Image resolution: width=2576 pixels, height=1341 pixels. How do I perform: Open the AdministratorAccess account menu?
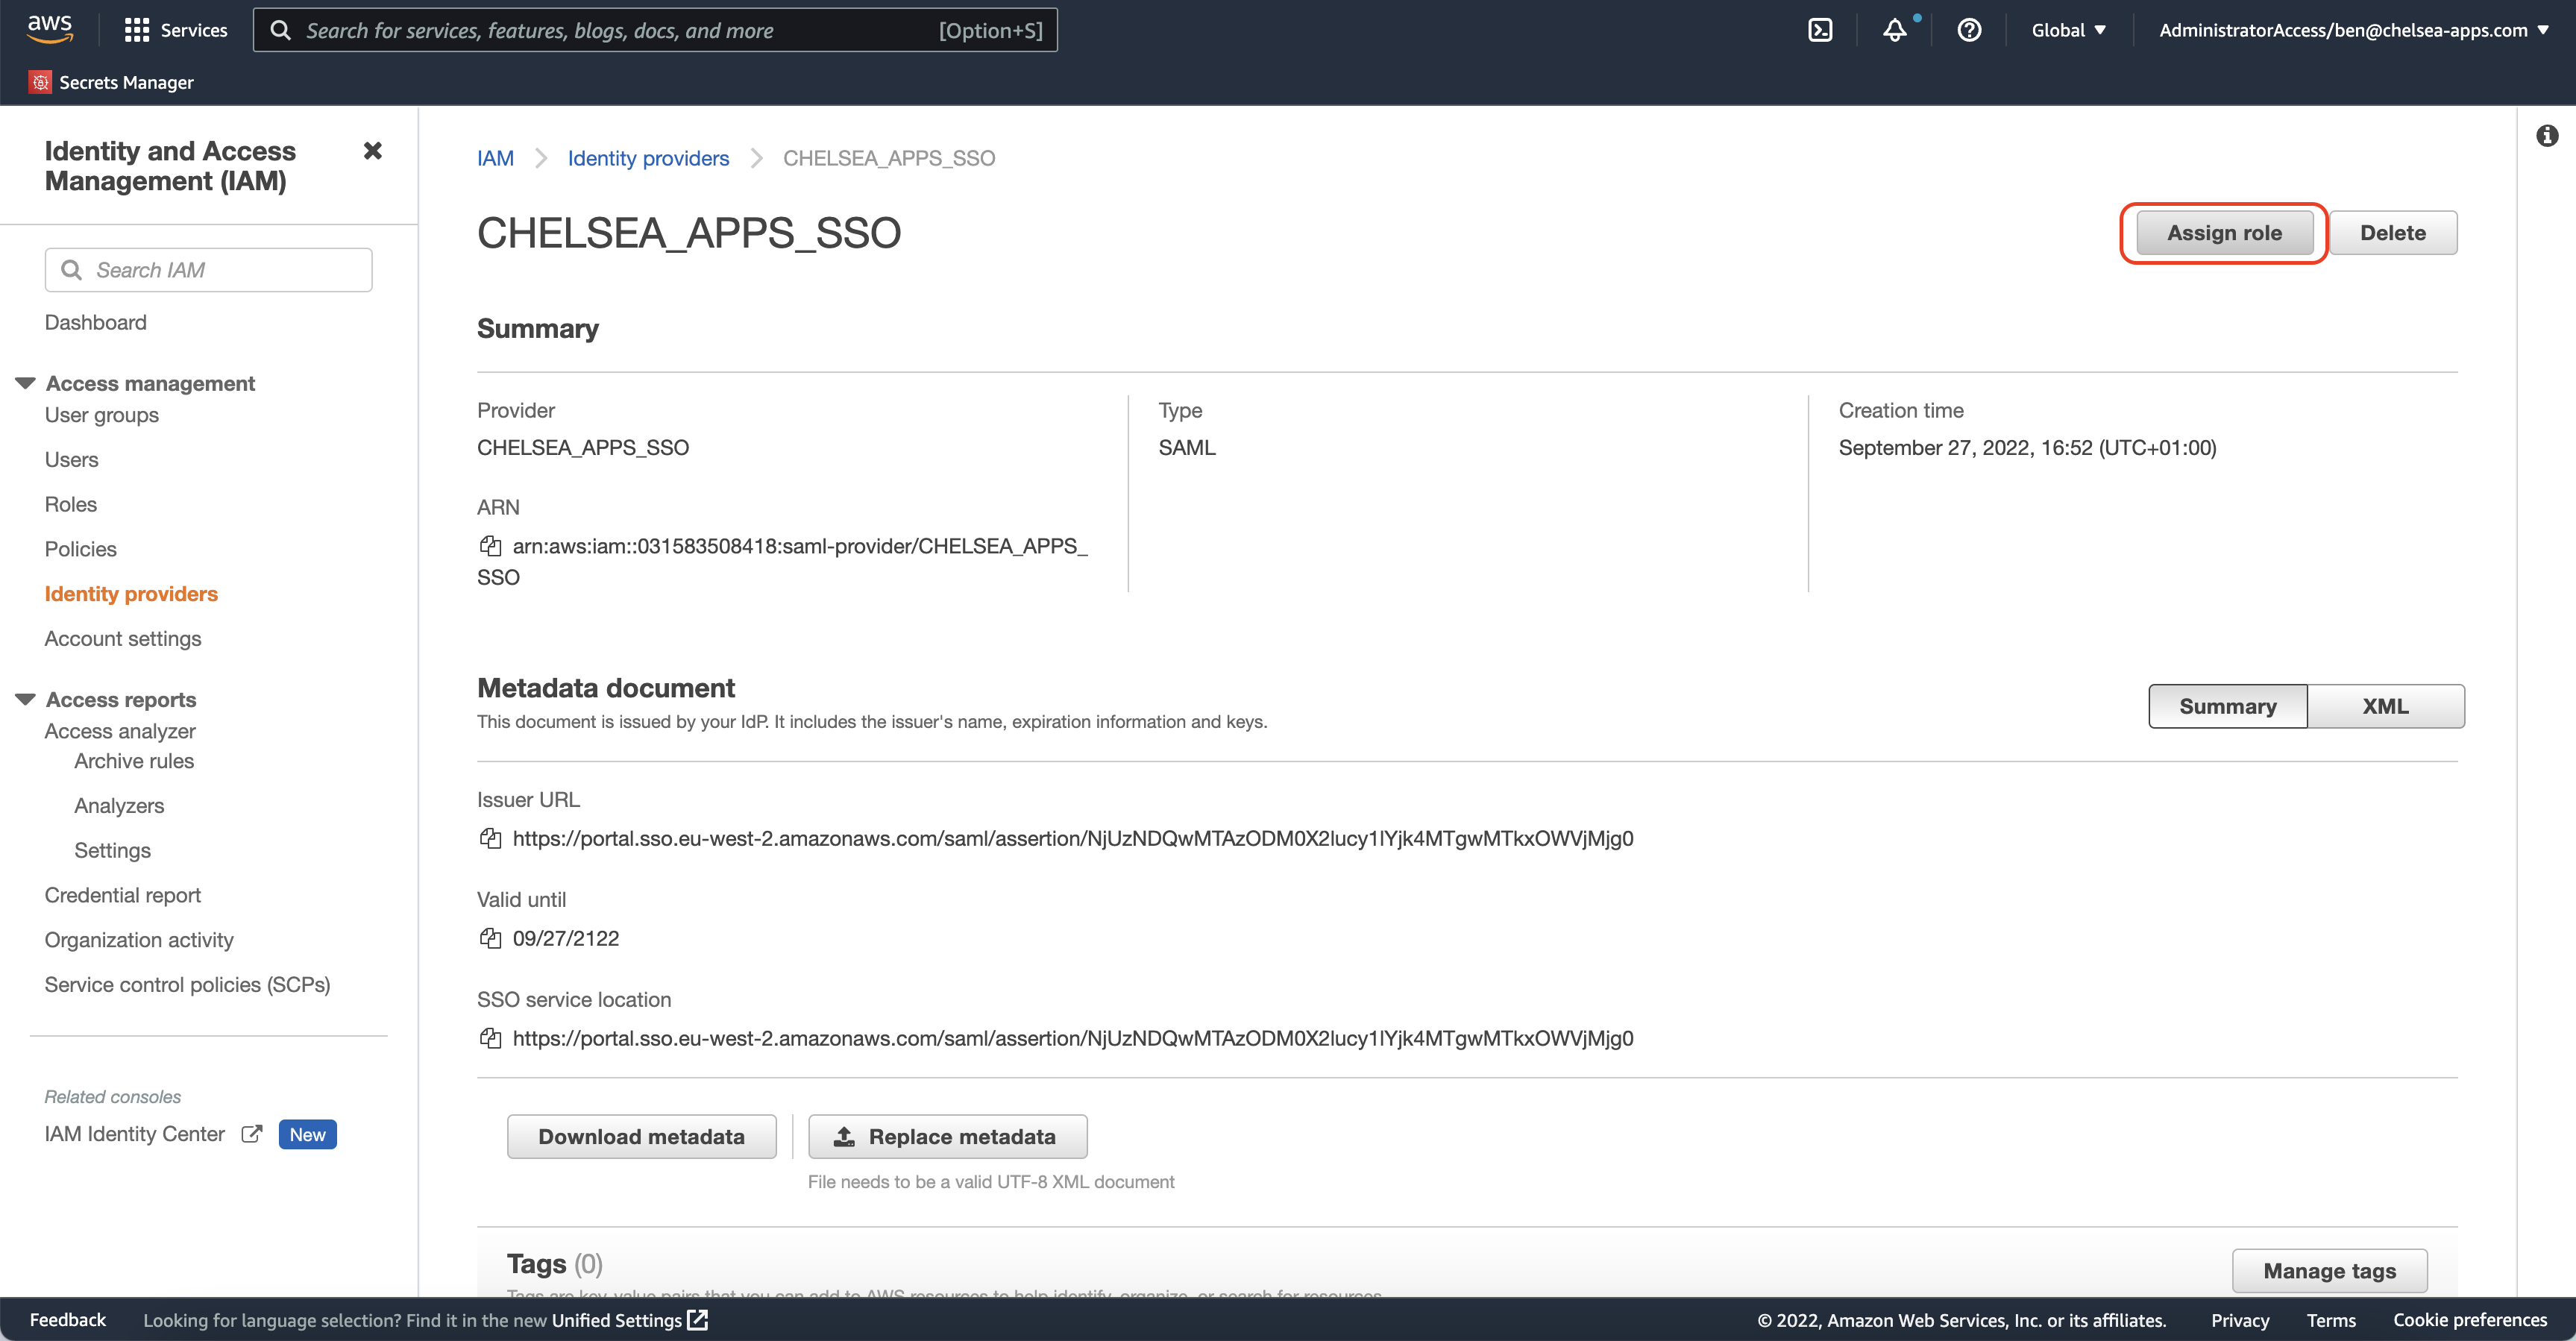2352,30
